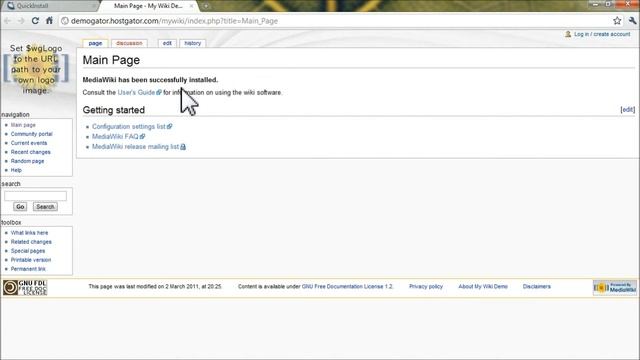640x360 pixels.
Task: Go to Main page in navigation
Action: (x=23, y=125)
